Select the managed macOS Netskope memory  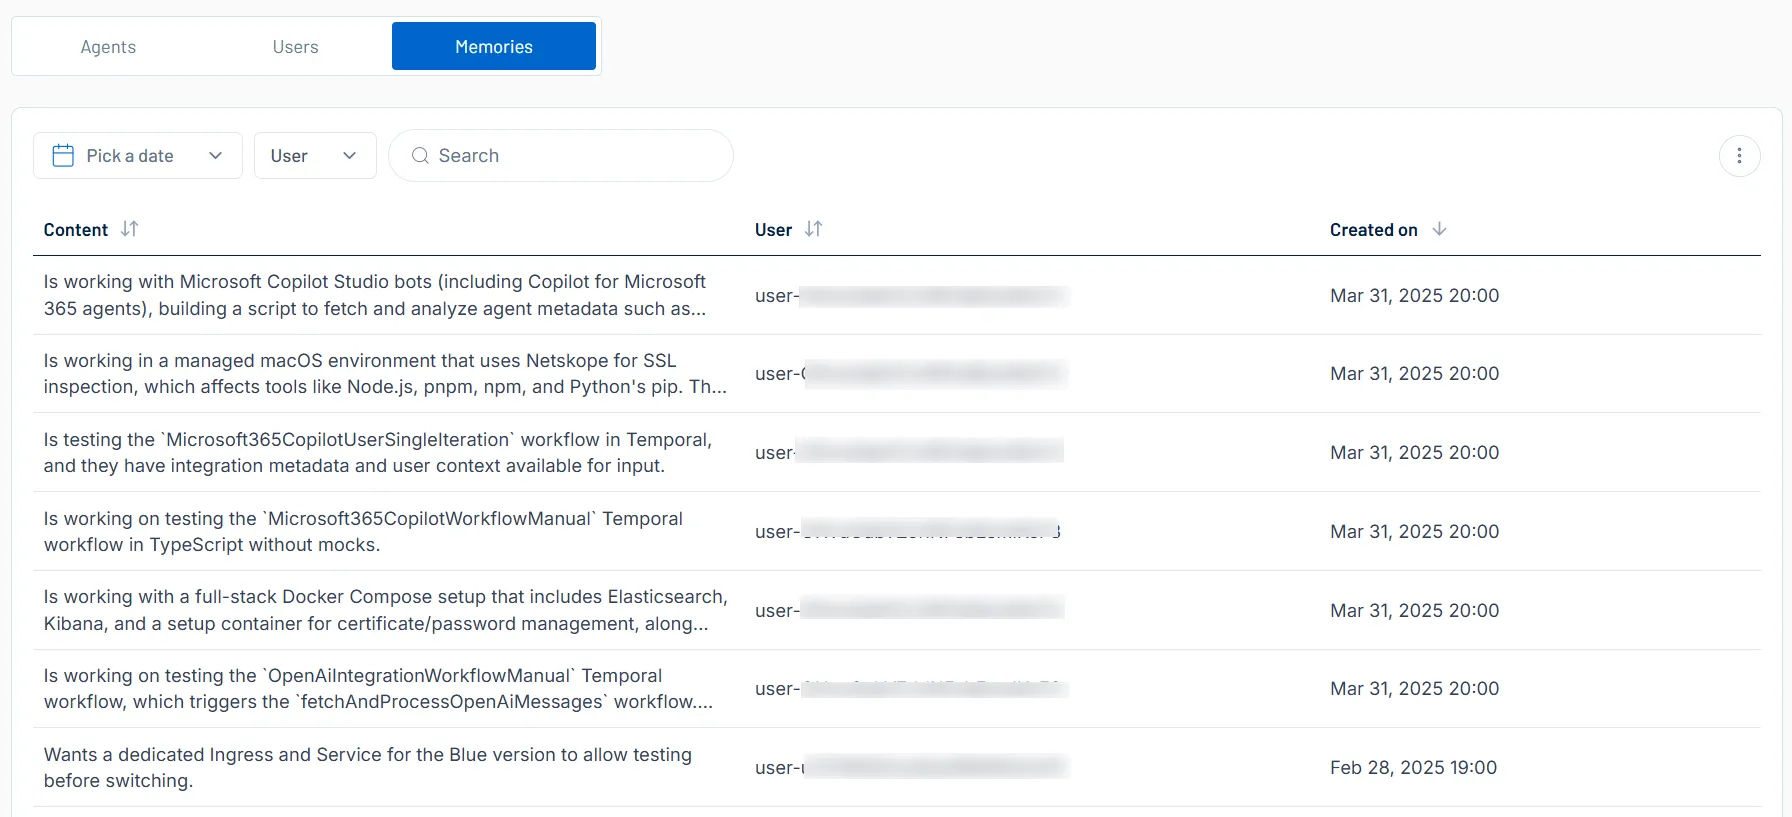[897, 374]
